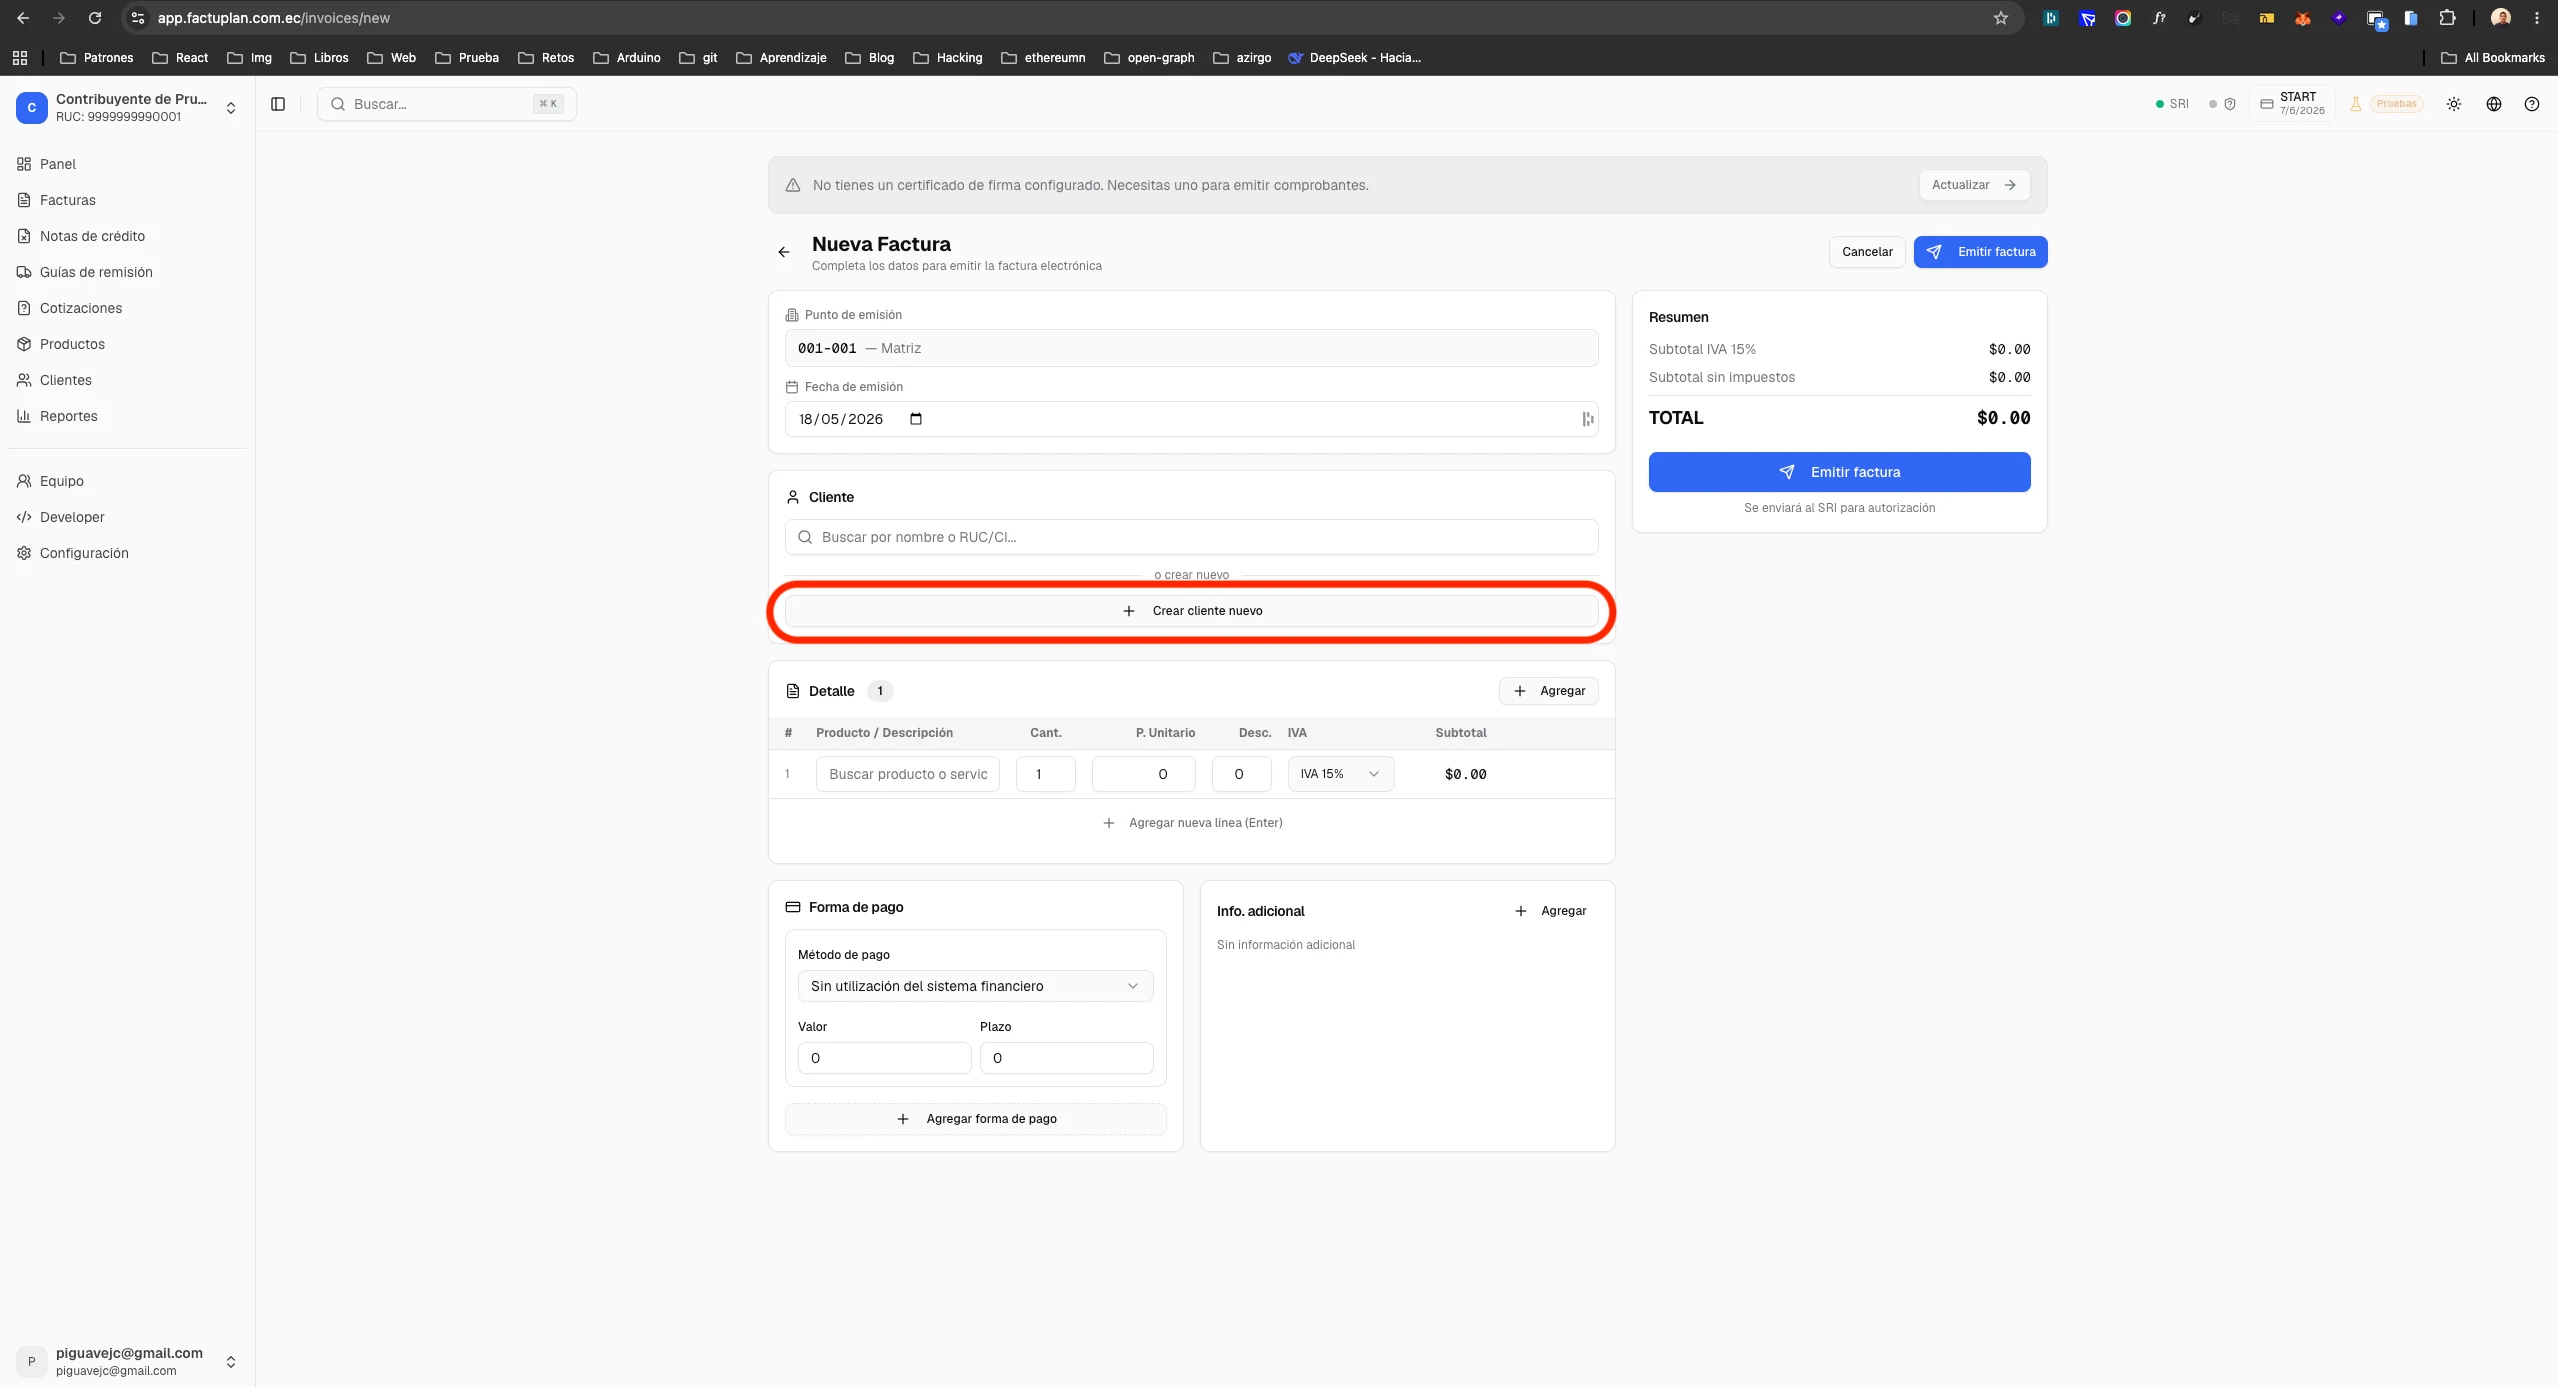This screenshot has width=2558, height=1387.
Task: Navigate to Cotizaciones
Action: [x=81, y=308]
